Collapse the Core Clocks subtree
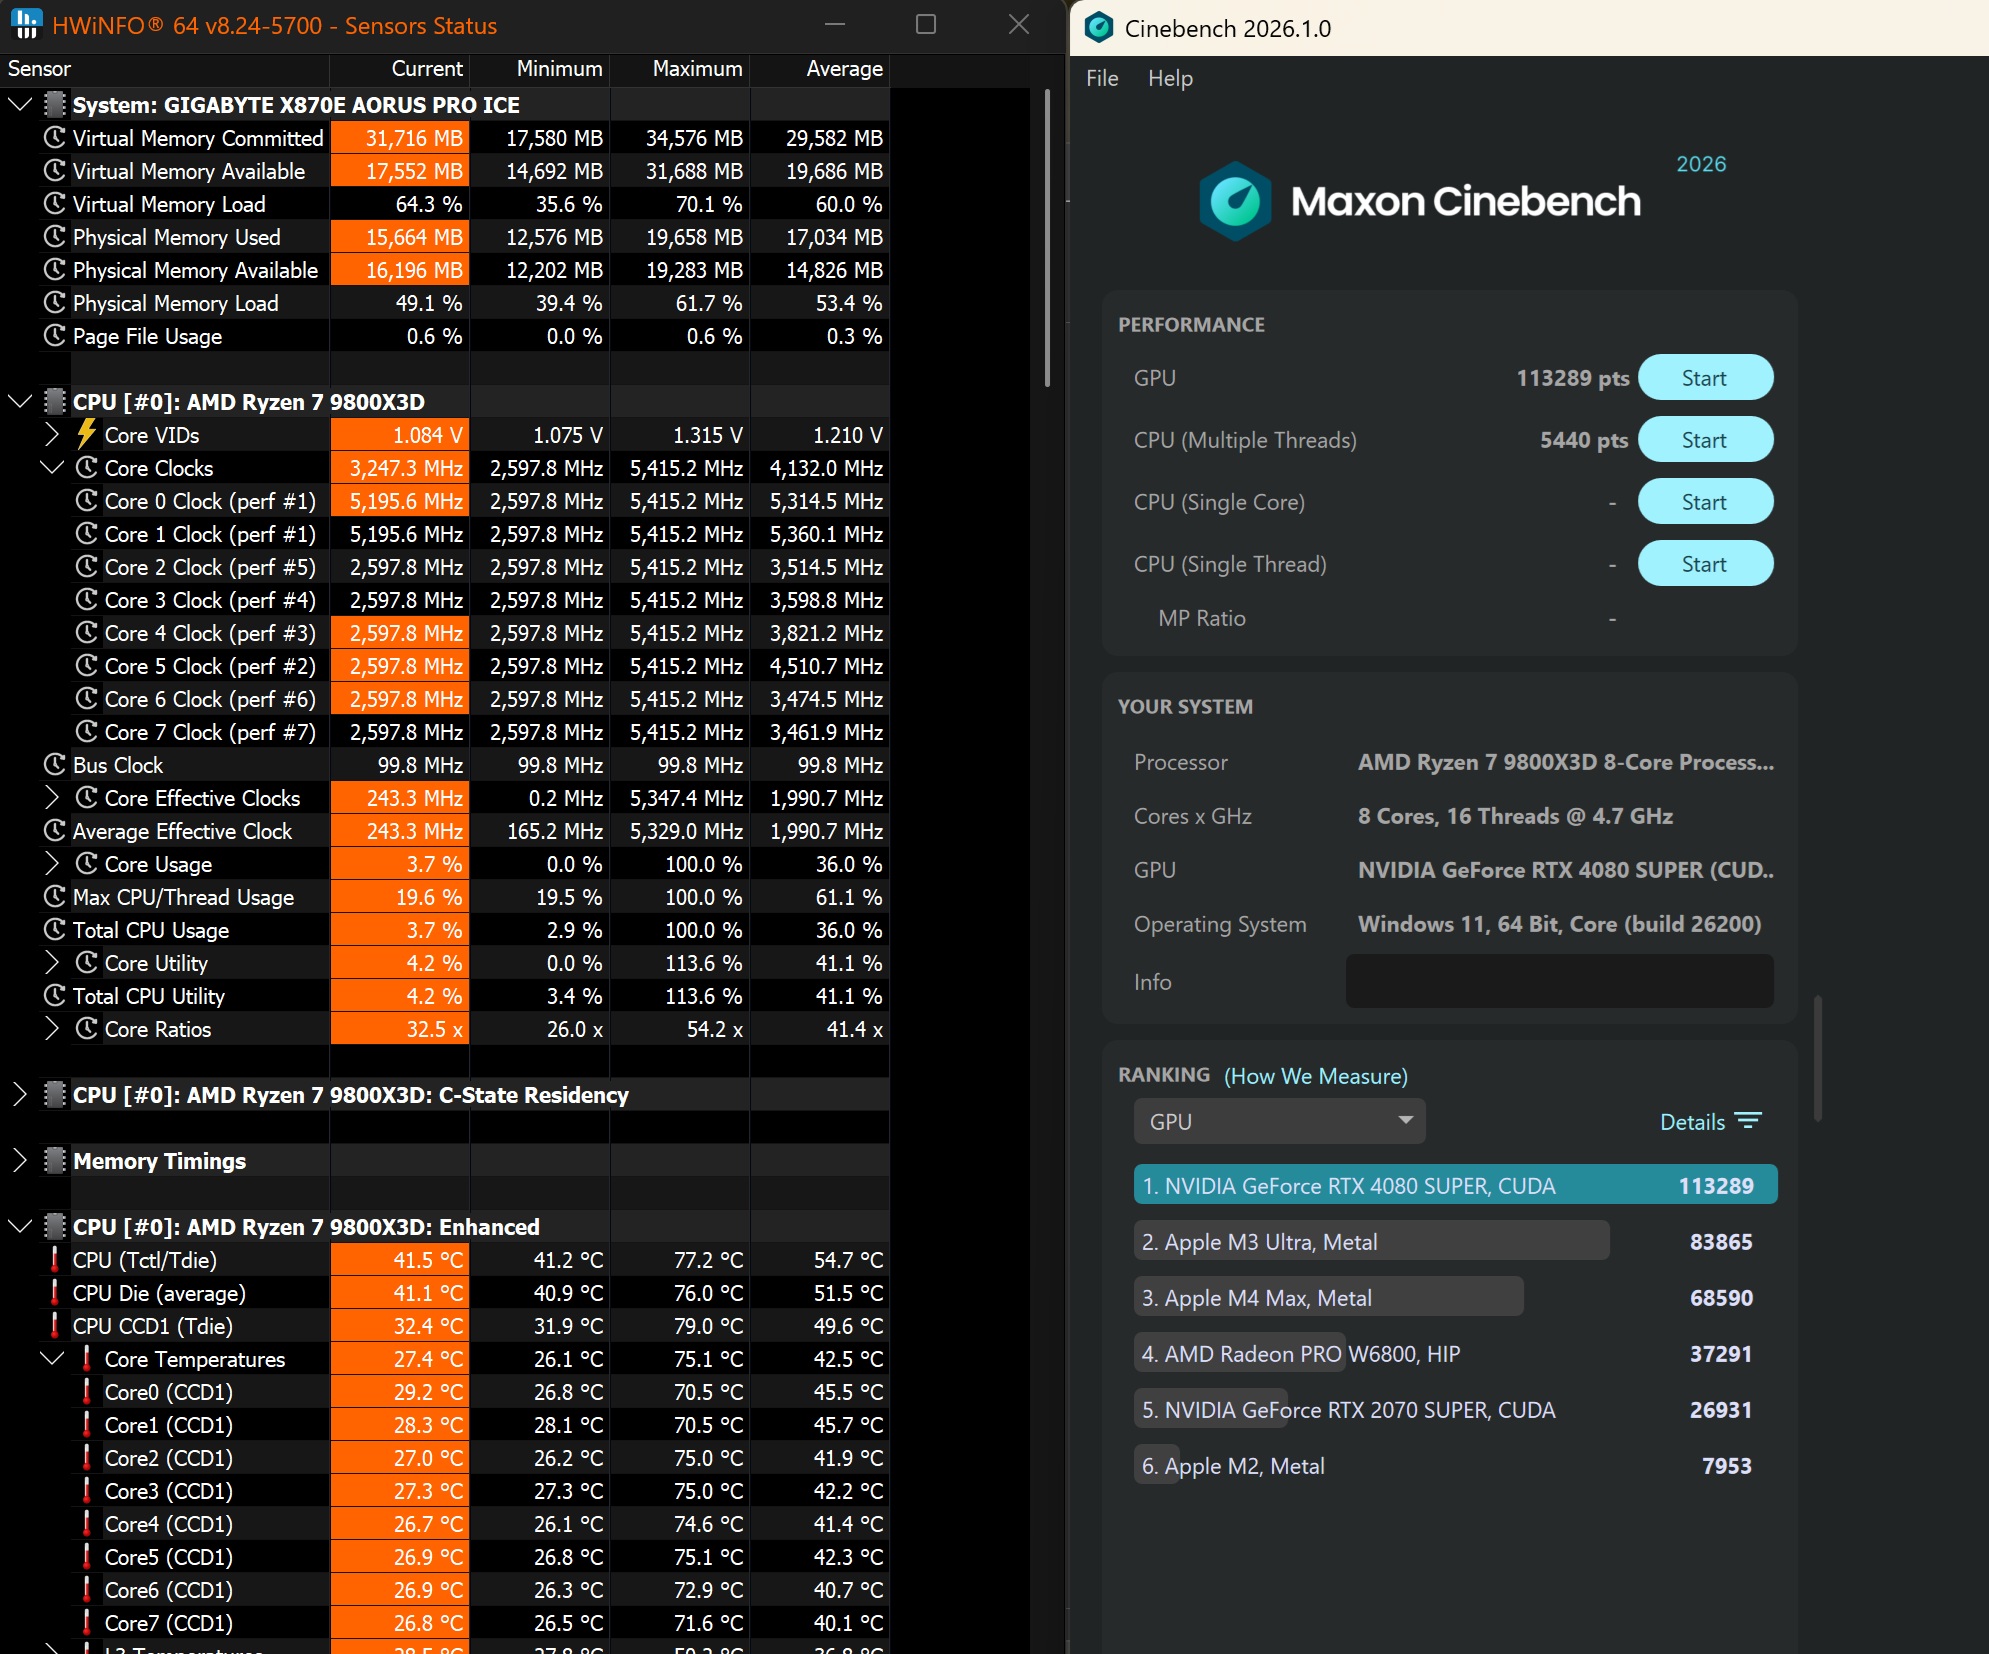Viewport: 1989px width, 1654px height. pyautogui.click(x=52, y=468)
